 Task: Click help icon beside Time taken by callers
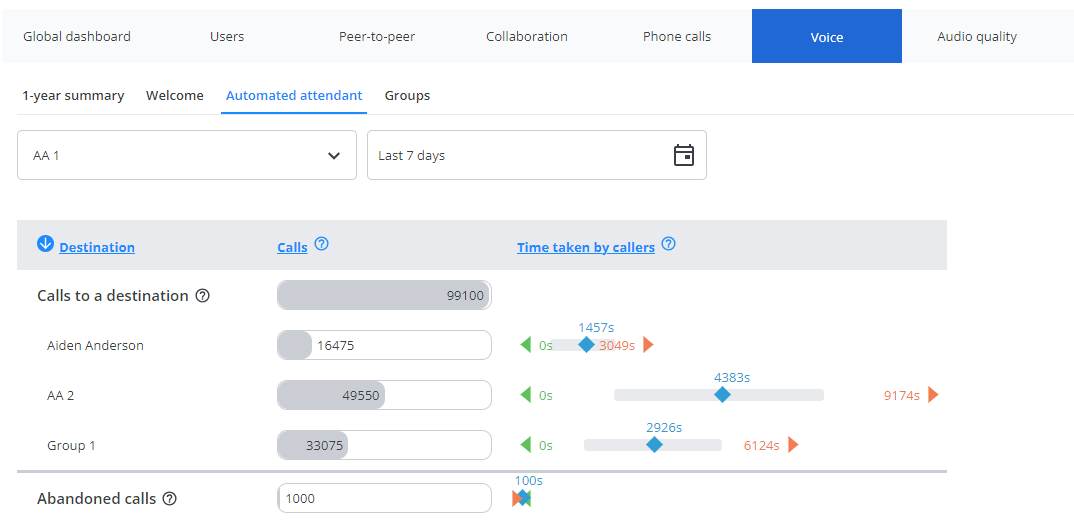point(668,244)
